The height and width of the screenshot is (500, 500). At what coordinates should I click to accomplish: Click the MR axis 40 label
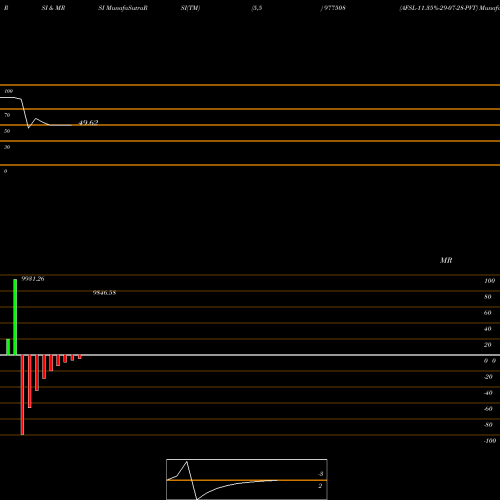[x=488, y=329]
